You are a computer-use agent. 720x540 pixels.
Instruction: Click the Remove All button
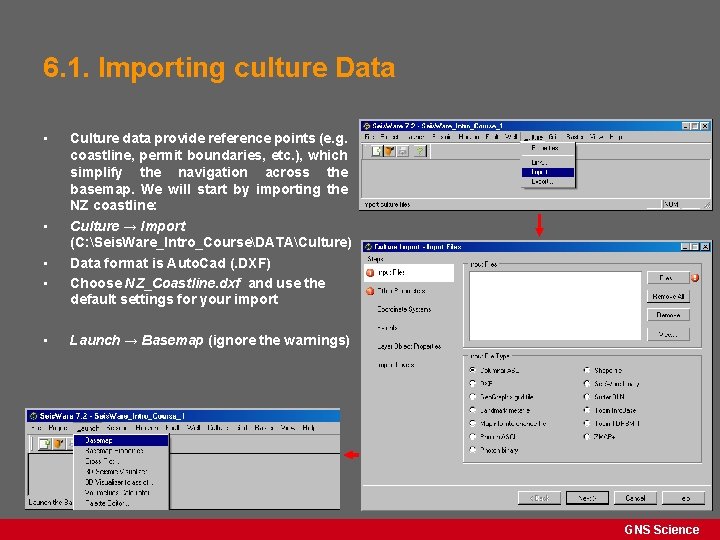pyautogui.click(x=668, y=297)
